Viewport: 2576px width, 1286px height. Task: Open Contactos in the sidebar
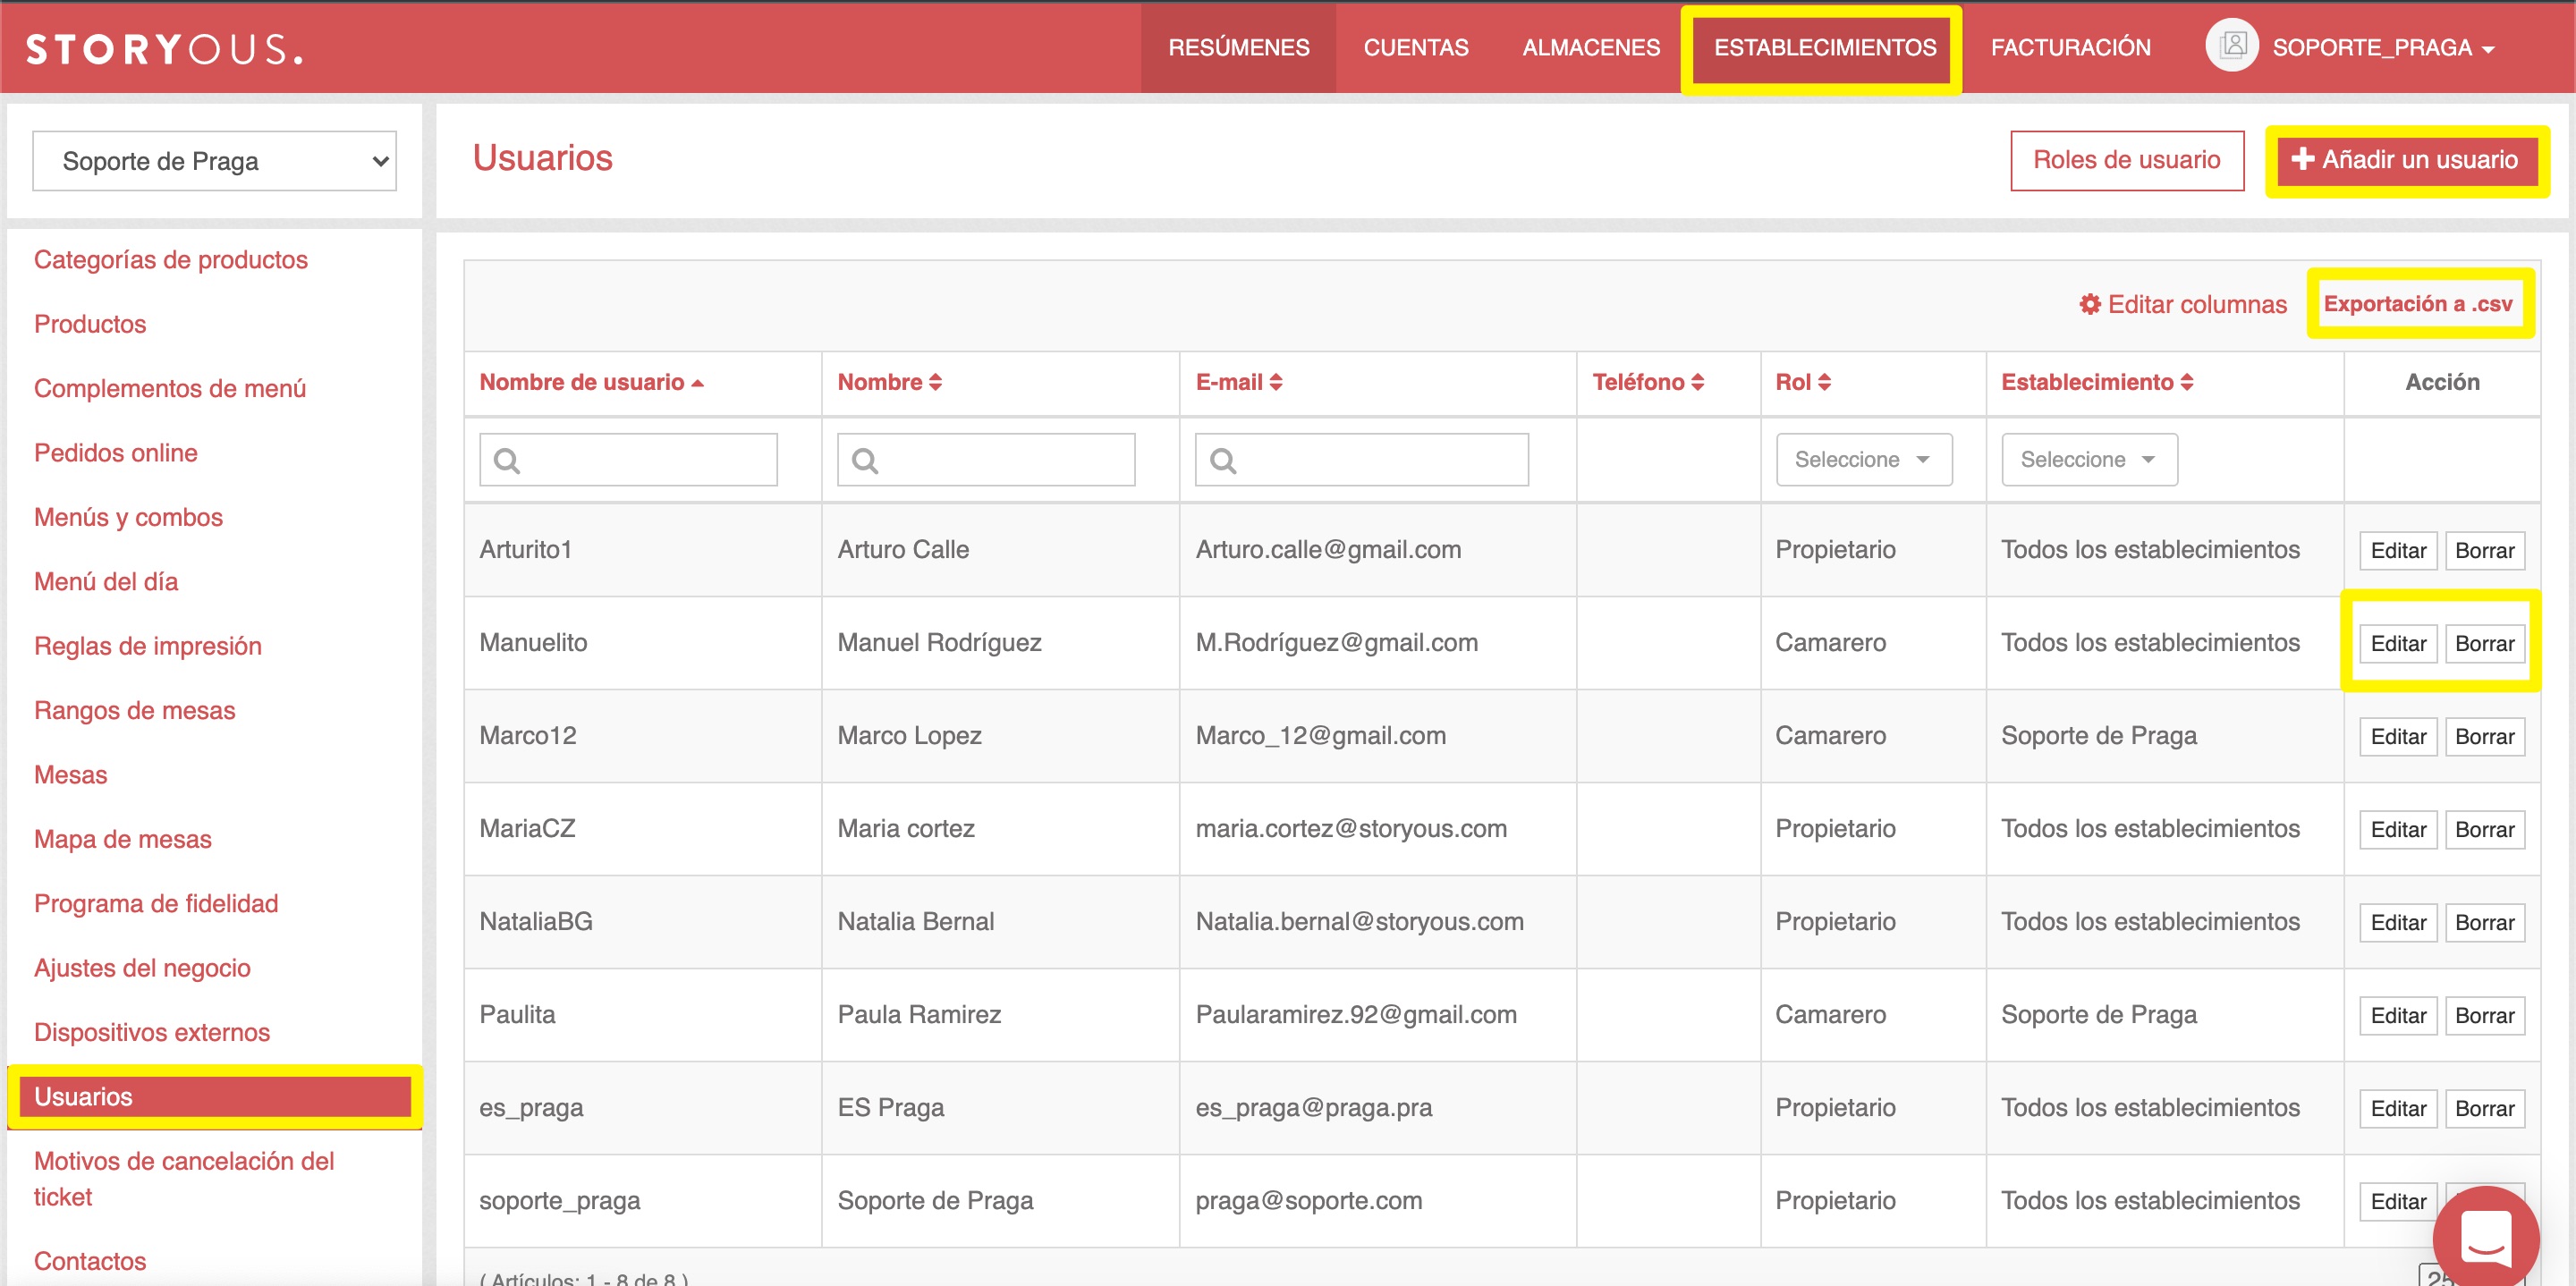(90, 1261)
